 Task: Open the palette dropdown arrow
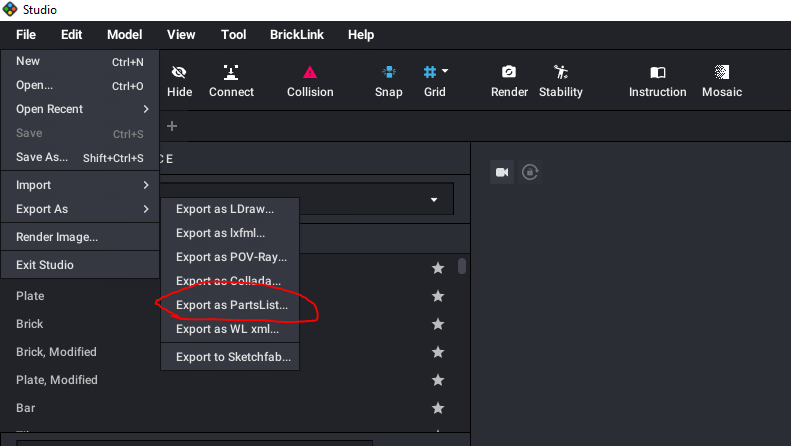pos(434,200)
